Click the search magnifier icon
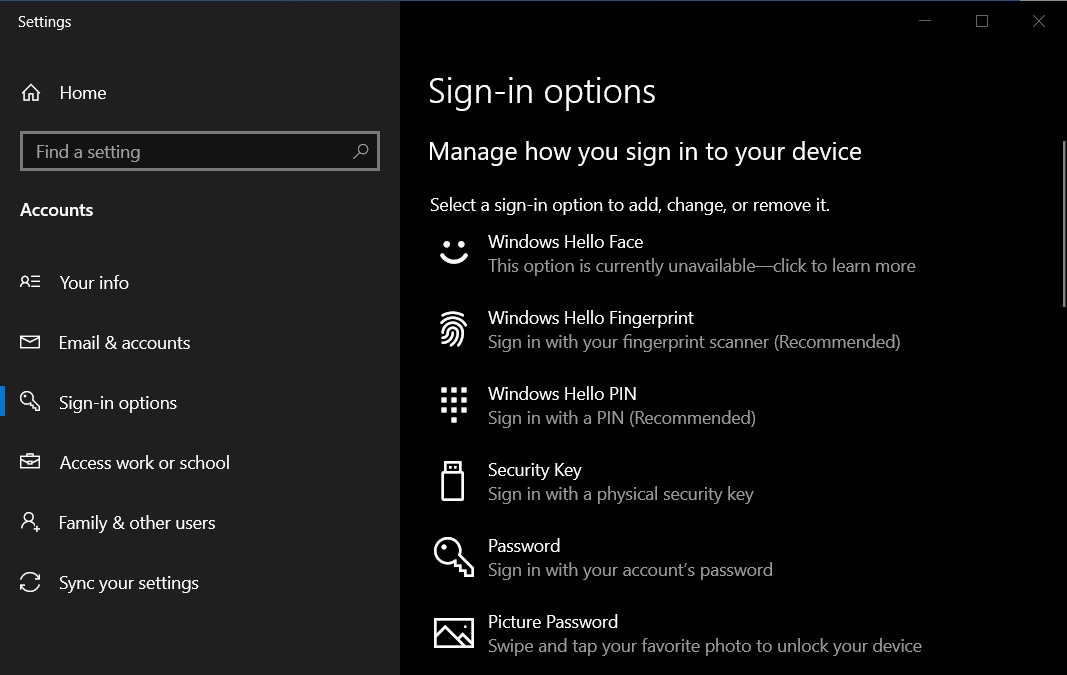The height and width of the screenshot is (675, 1067). (361, 151)
